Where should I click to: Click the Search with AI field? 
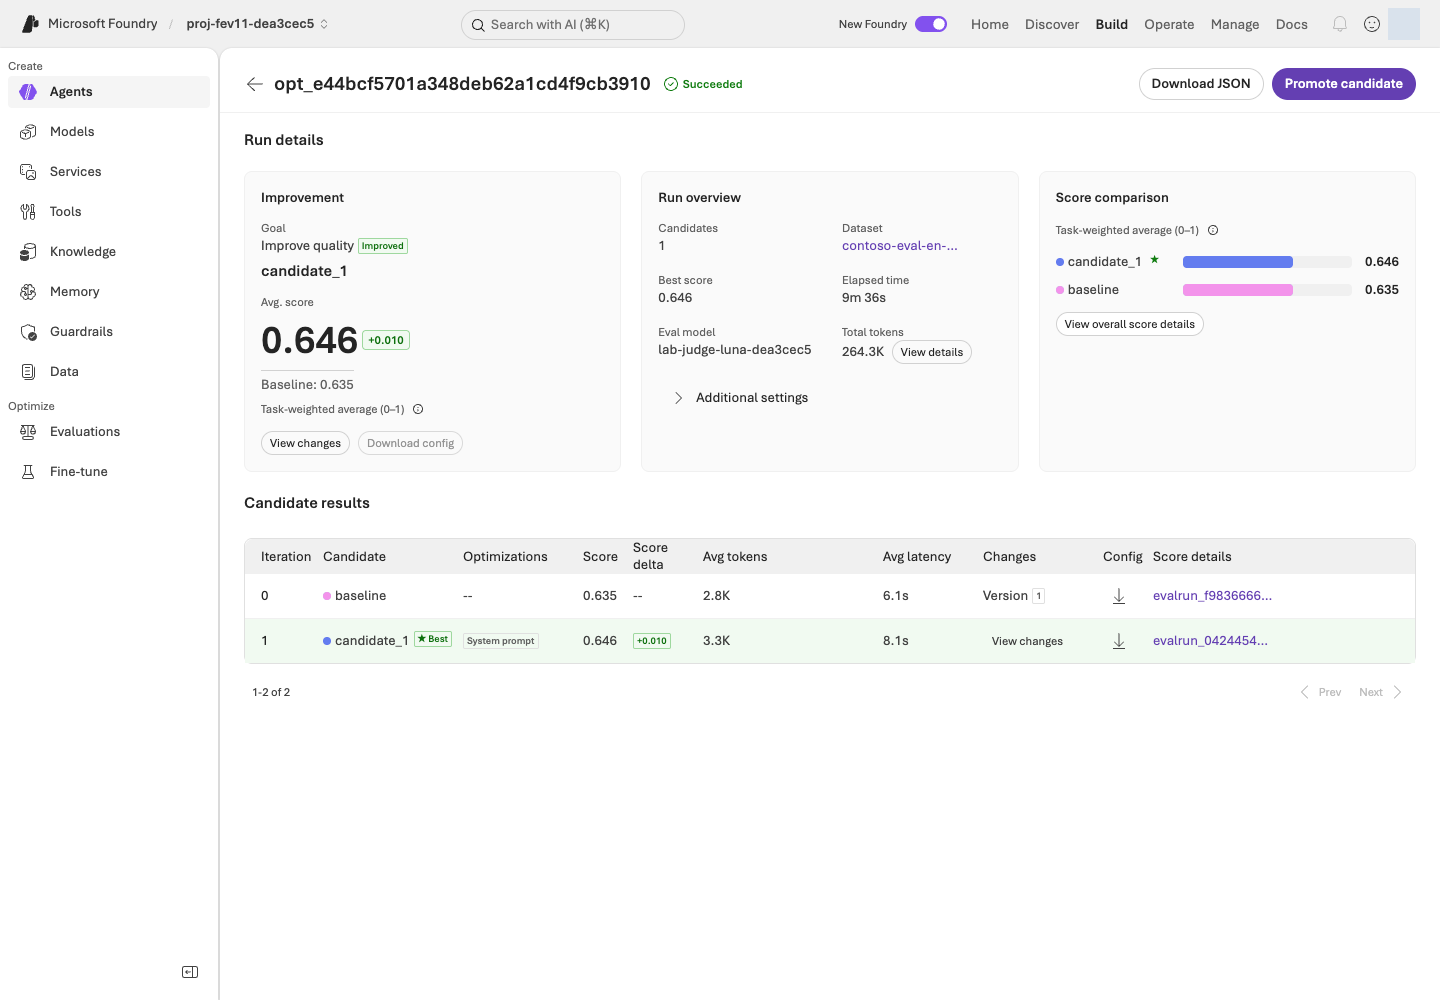(x=573, y=25)
